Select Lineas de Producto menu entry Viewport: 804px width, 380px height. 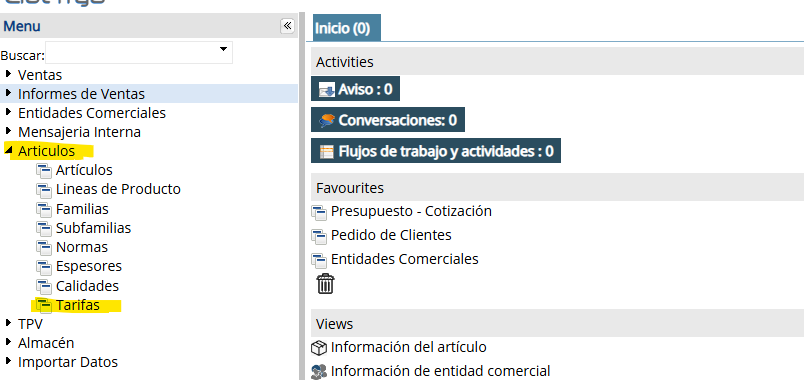[118, 189]
